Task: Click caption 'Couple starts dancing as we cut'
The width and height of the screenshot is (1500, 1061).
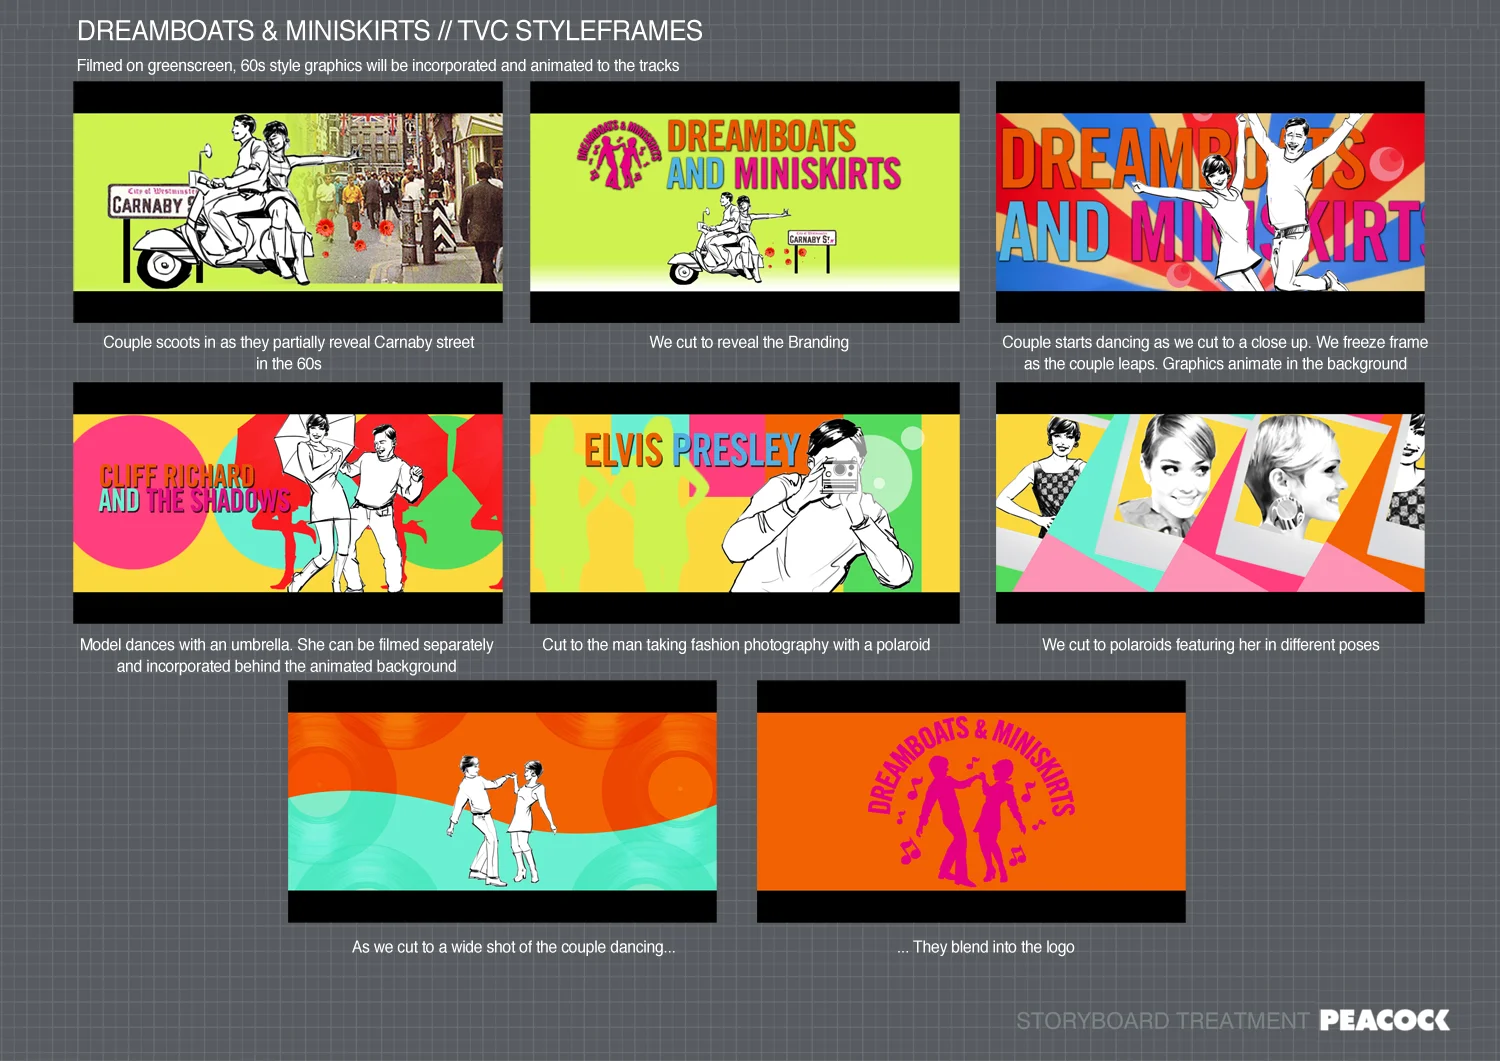Action: point(1215,353)
